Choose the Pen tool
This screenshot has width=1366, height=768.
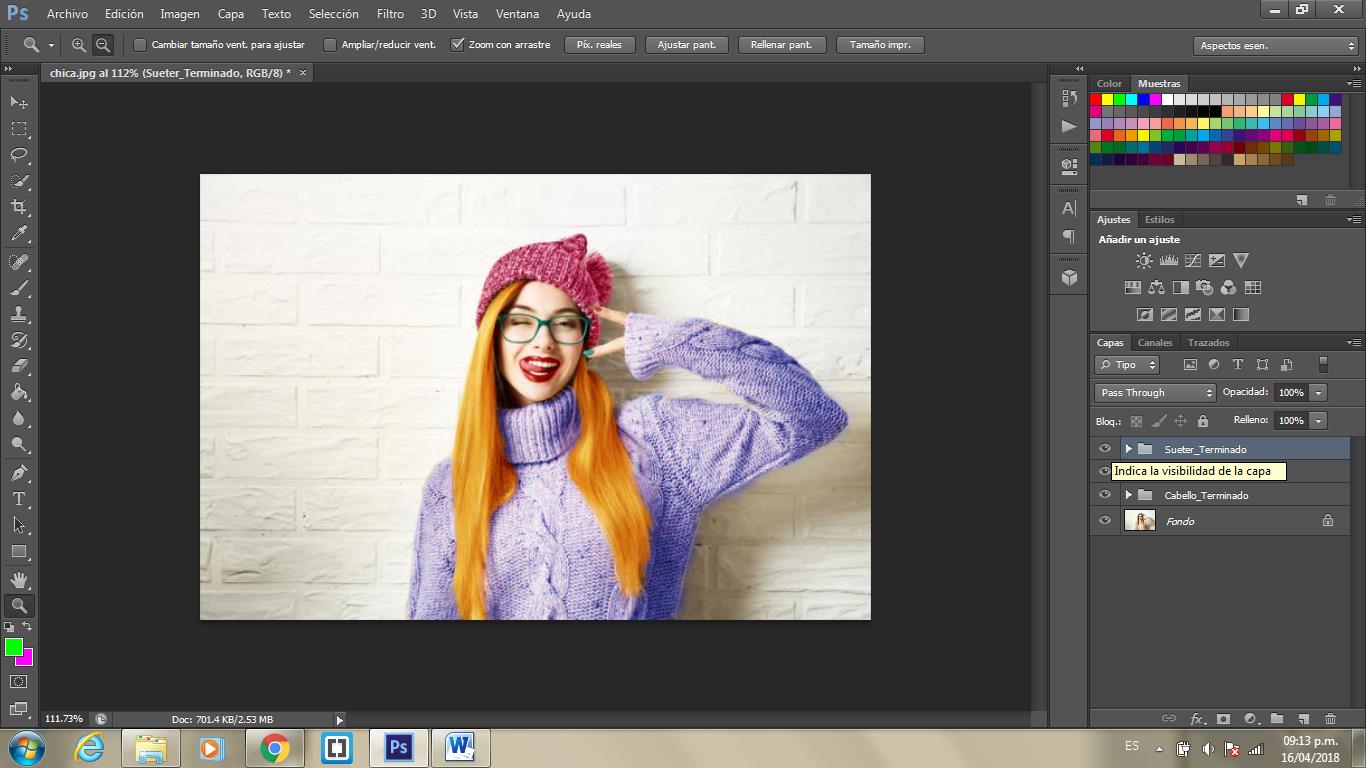[19, 472]
